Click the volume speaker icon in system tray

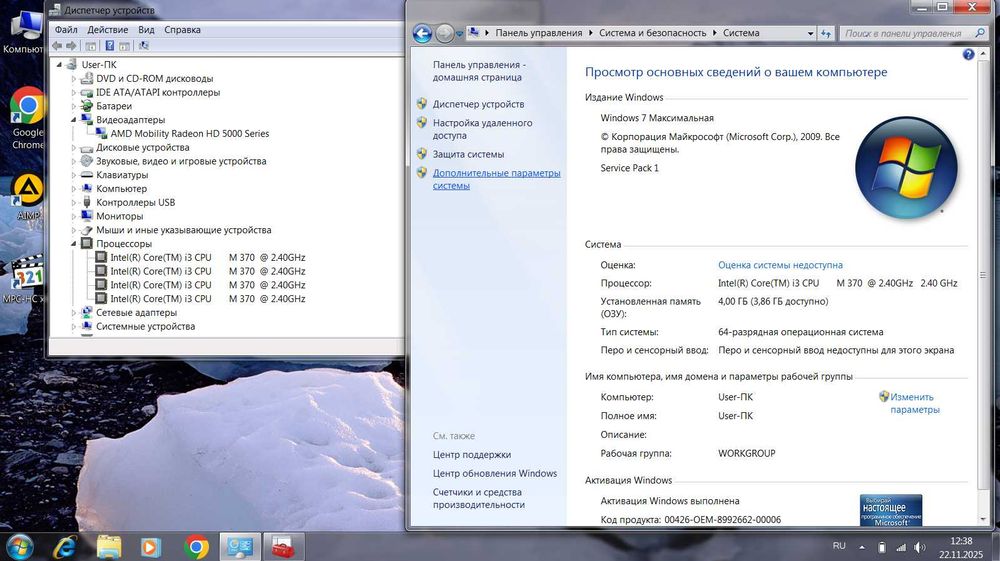click(x=919, y=547)
